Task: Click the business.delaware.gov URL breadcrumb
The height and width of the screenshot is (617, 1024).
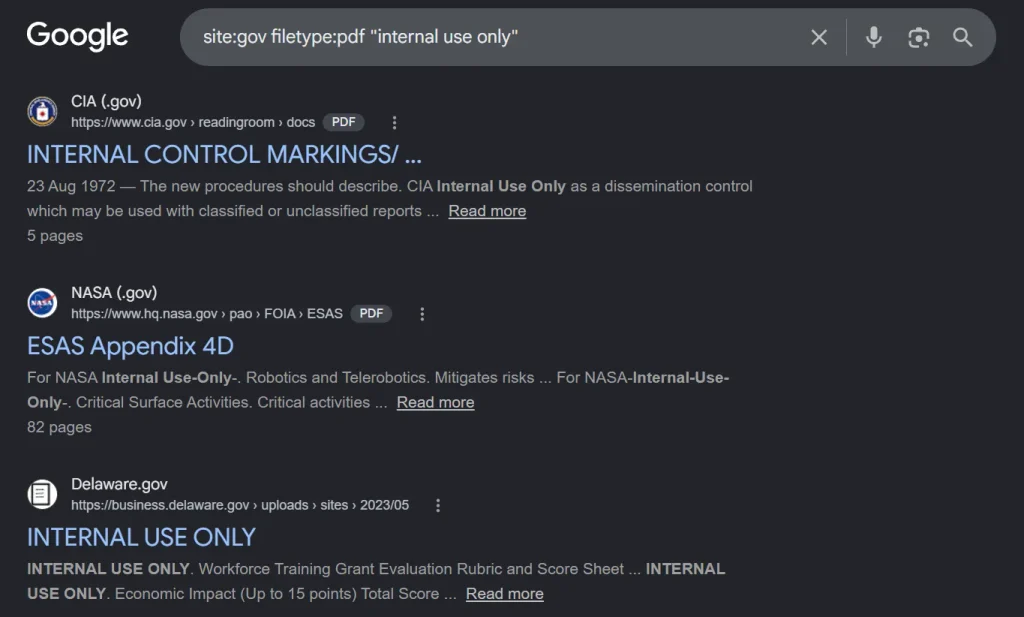Action: [x=240, y=505]
